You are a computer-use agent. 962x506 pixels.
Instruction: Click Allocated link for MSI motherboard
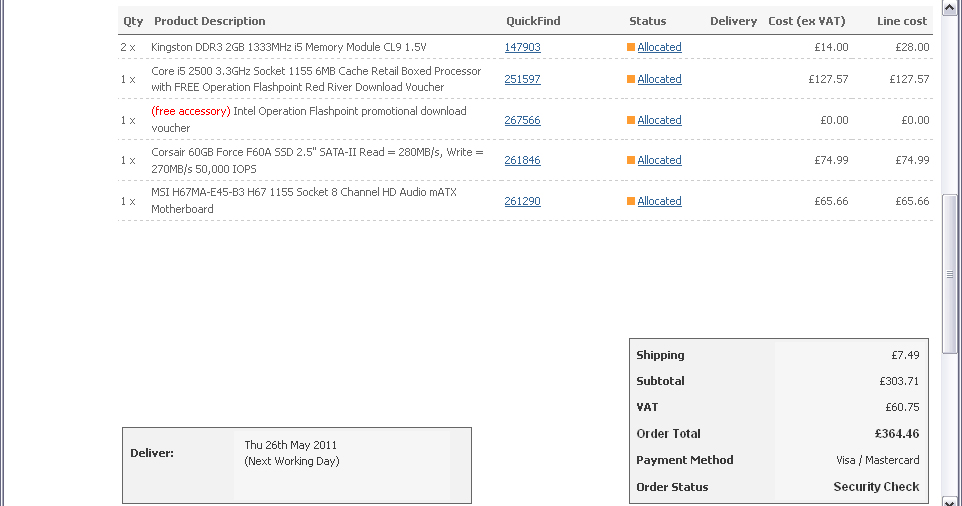659,201
